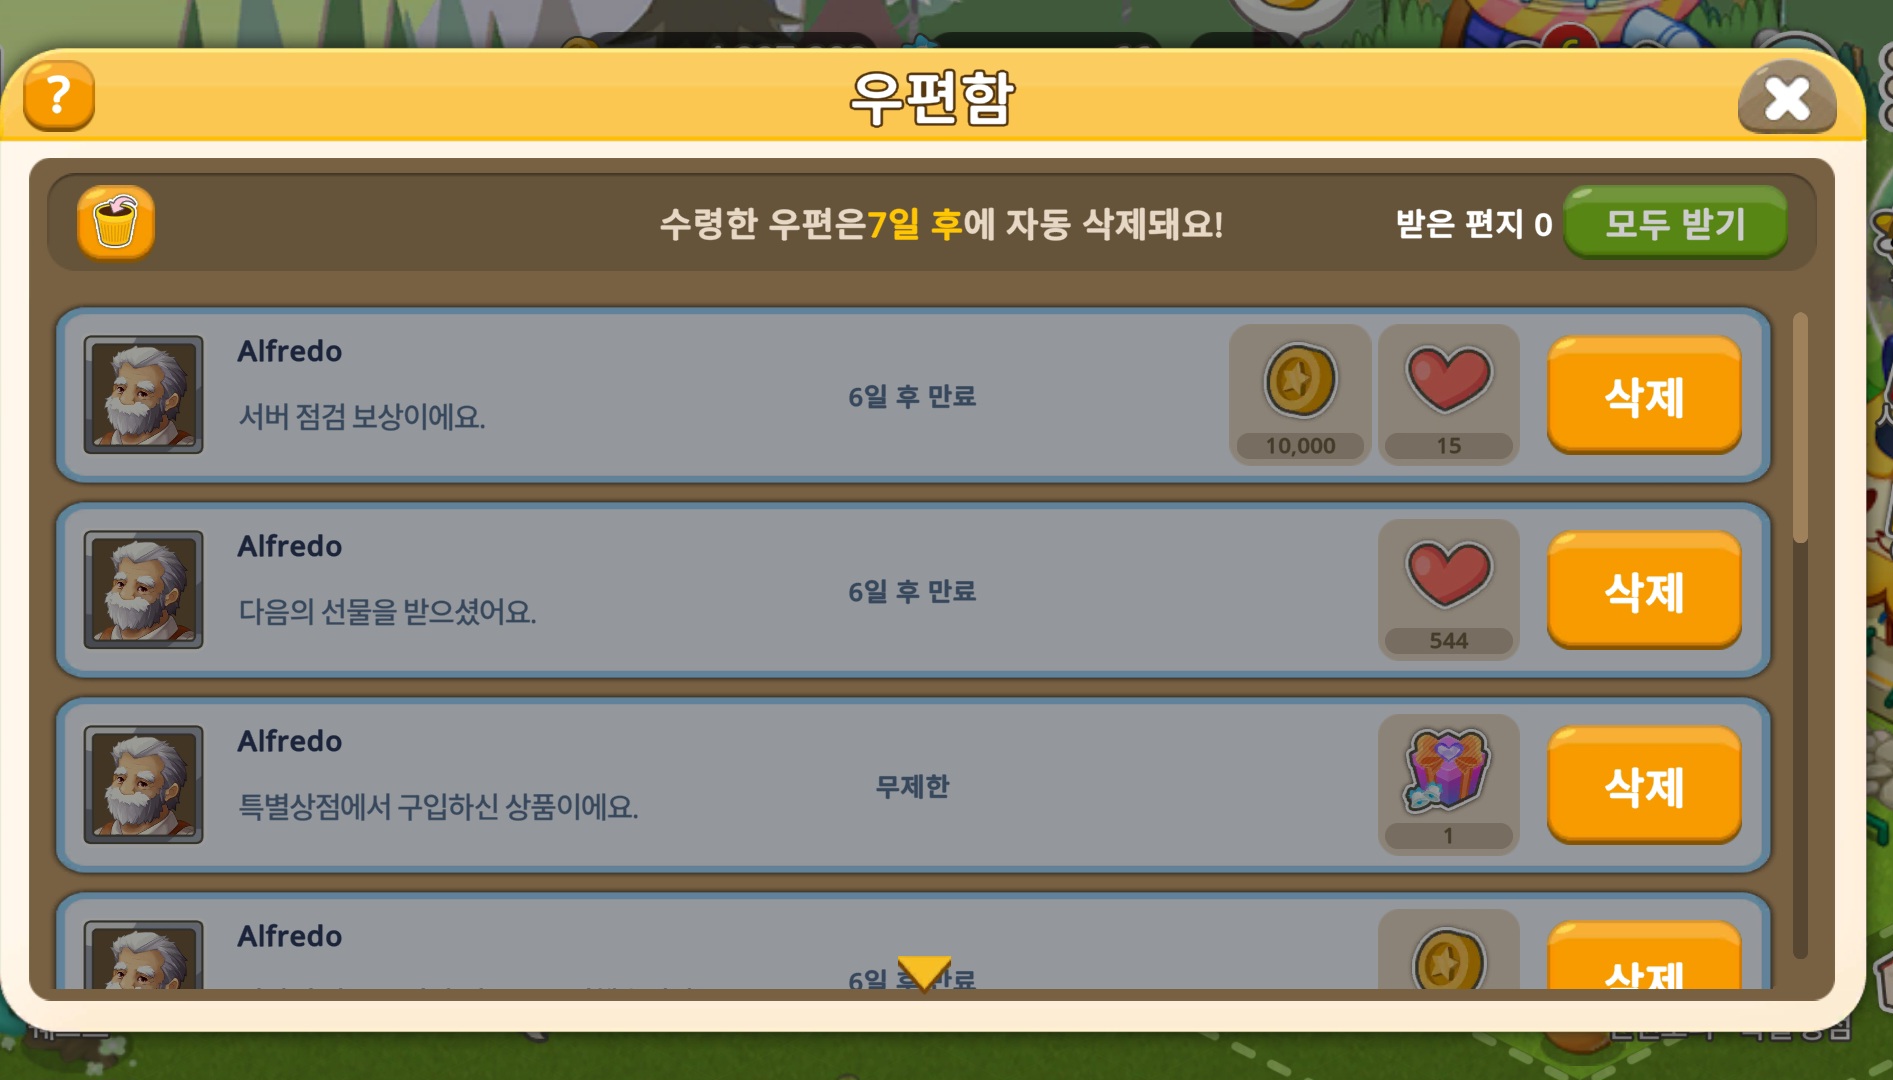This screenshot has height=1080, width=1893.
Task: Select the 544 hearts reward icon
Action: (1449, 589)
